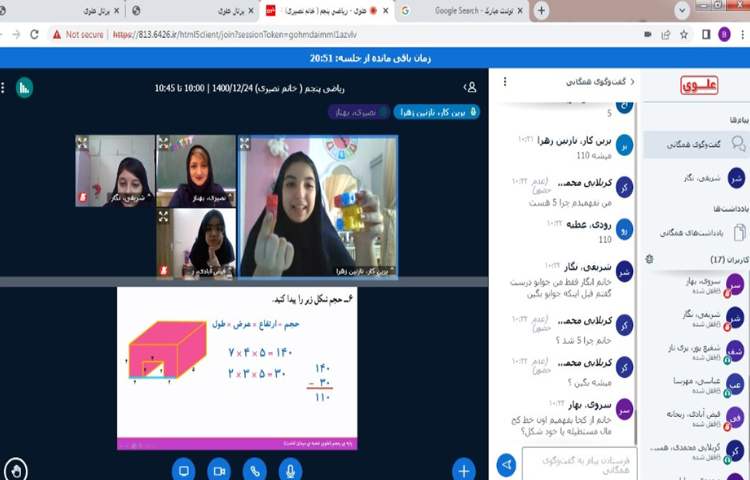Image resolution: width=750 pixels, height=480 pixels.
Task: Click the presentation slide with volume problem
Action: (237, 368)
